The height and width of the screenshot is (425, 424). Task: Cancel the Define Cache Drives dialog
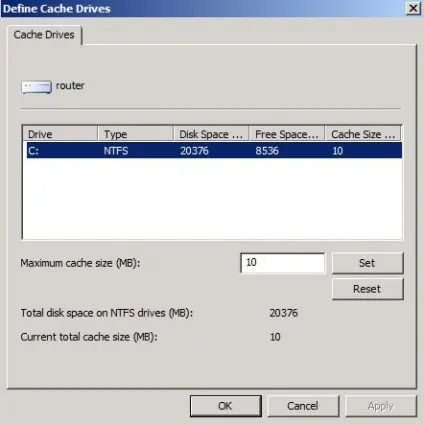303,406
